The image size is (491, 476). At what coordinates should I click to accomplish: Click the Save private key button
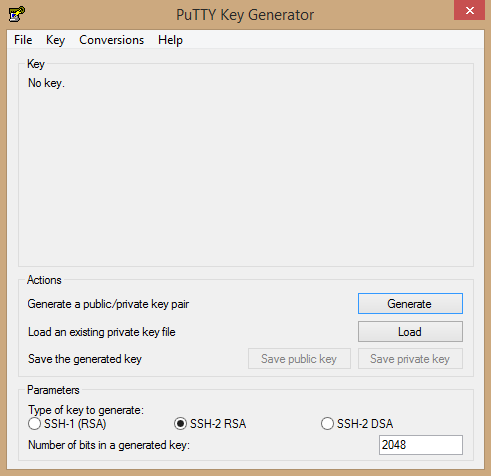tap(410, 359)
